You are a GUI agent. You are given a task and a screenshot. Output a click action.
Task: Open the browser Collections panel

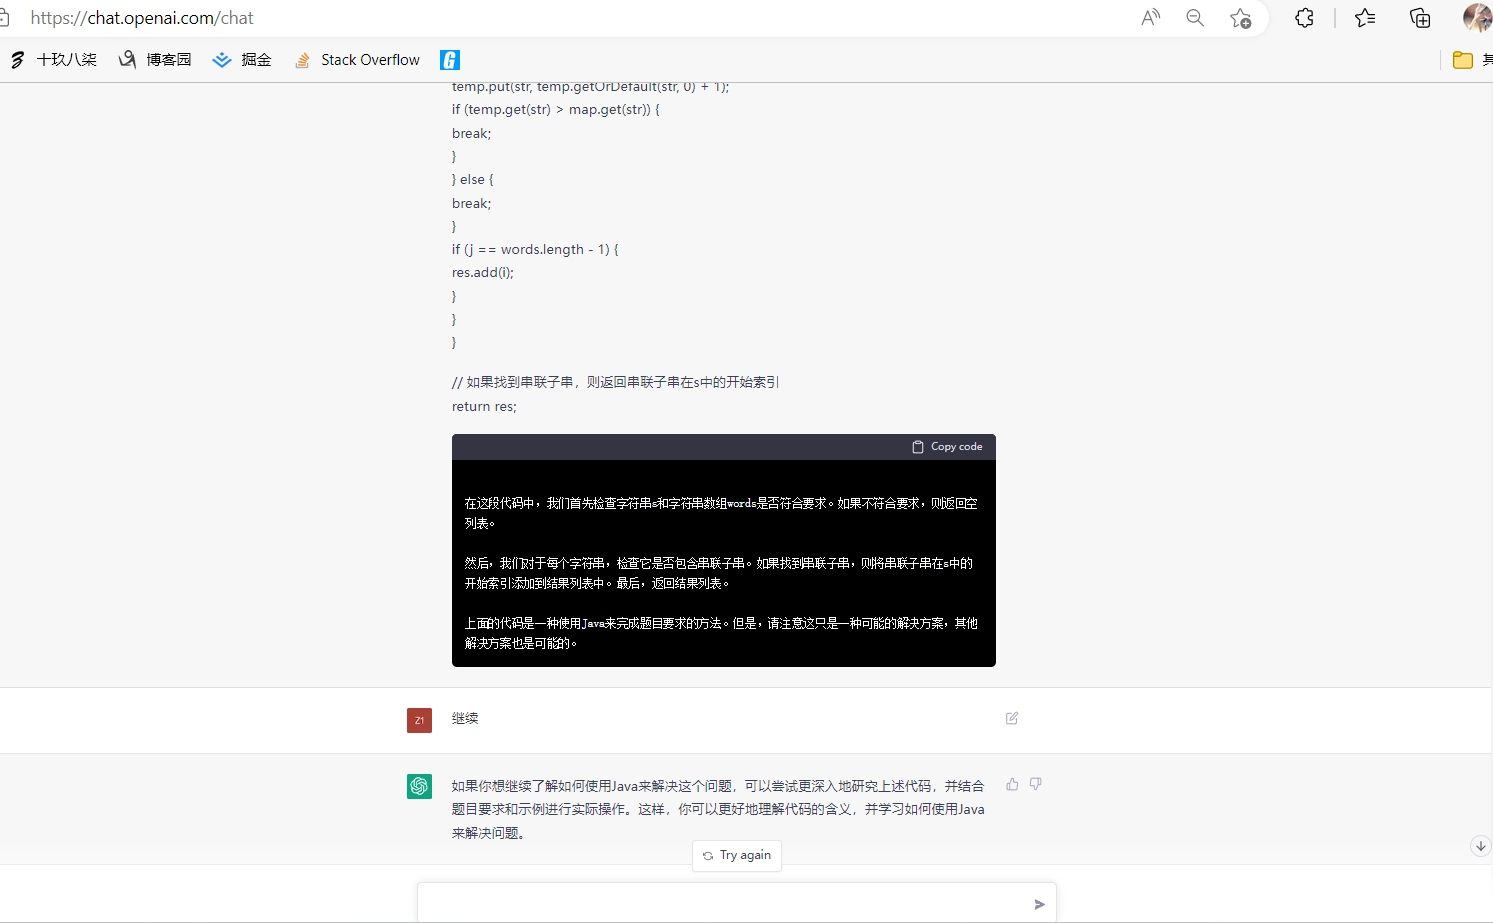[x=1420, y=17]
